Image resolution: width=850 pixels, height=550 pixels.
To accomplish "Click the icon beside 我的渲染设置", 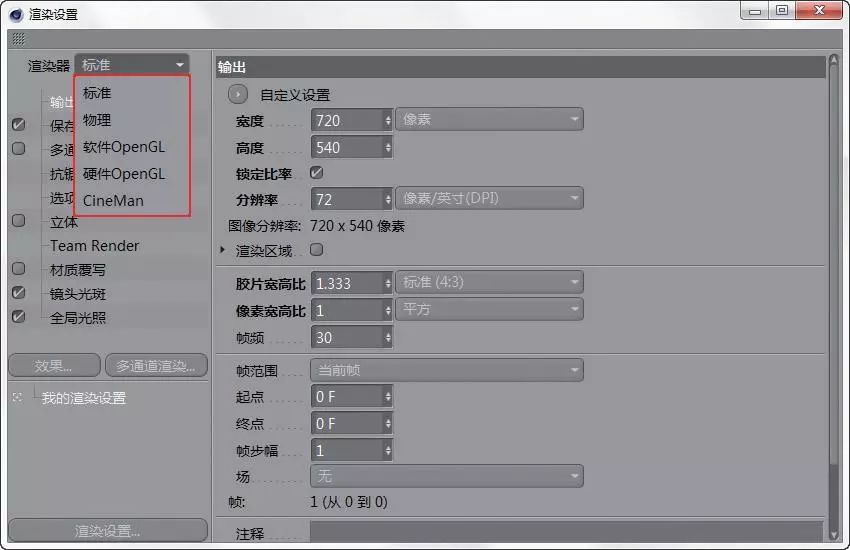I will [x=18, y=398].
